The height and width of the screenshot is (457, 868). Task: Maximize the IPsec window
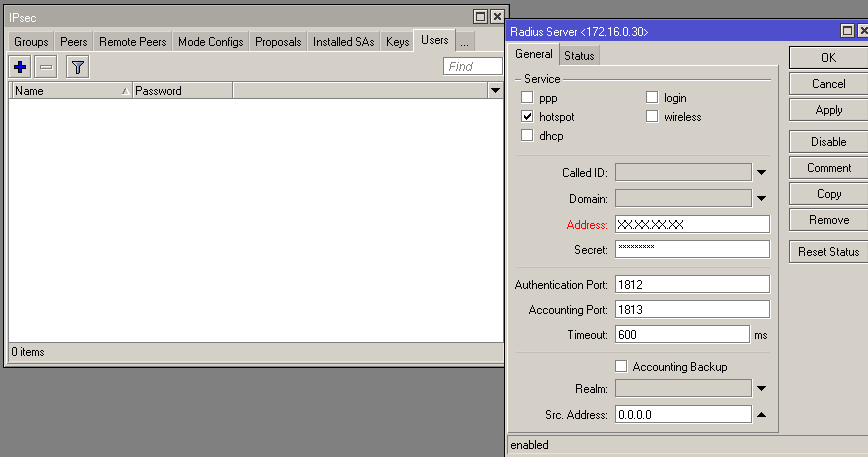[x=480, y=17]
